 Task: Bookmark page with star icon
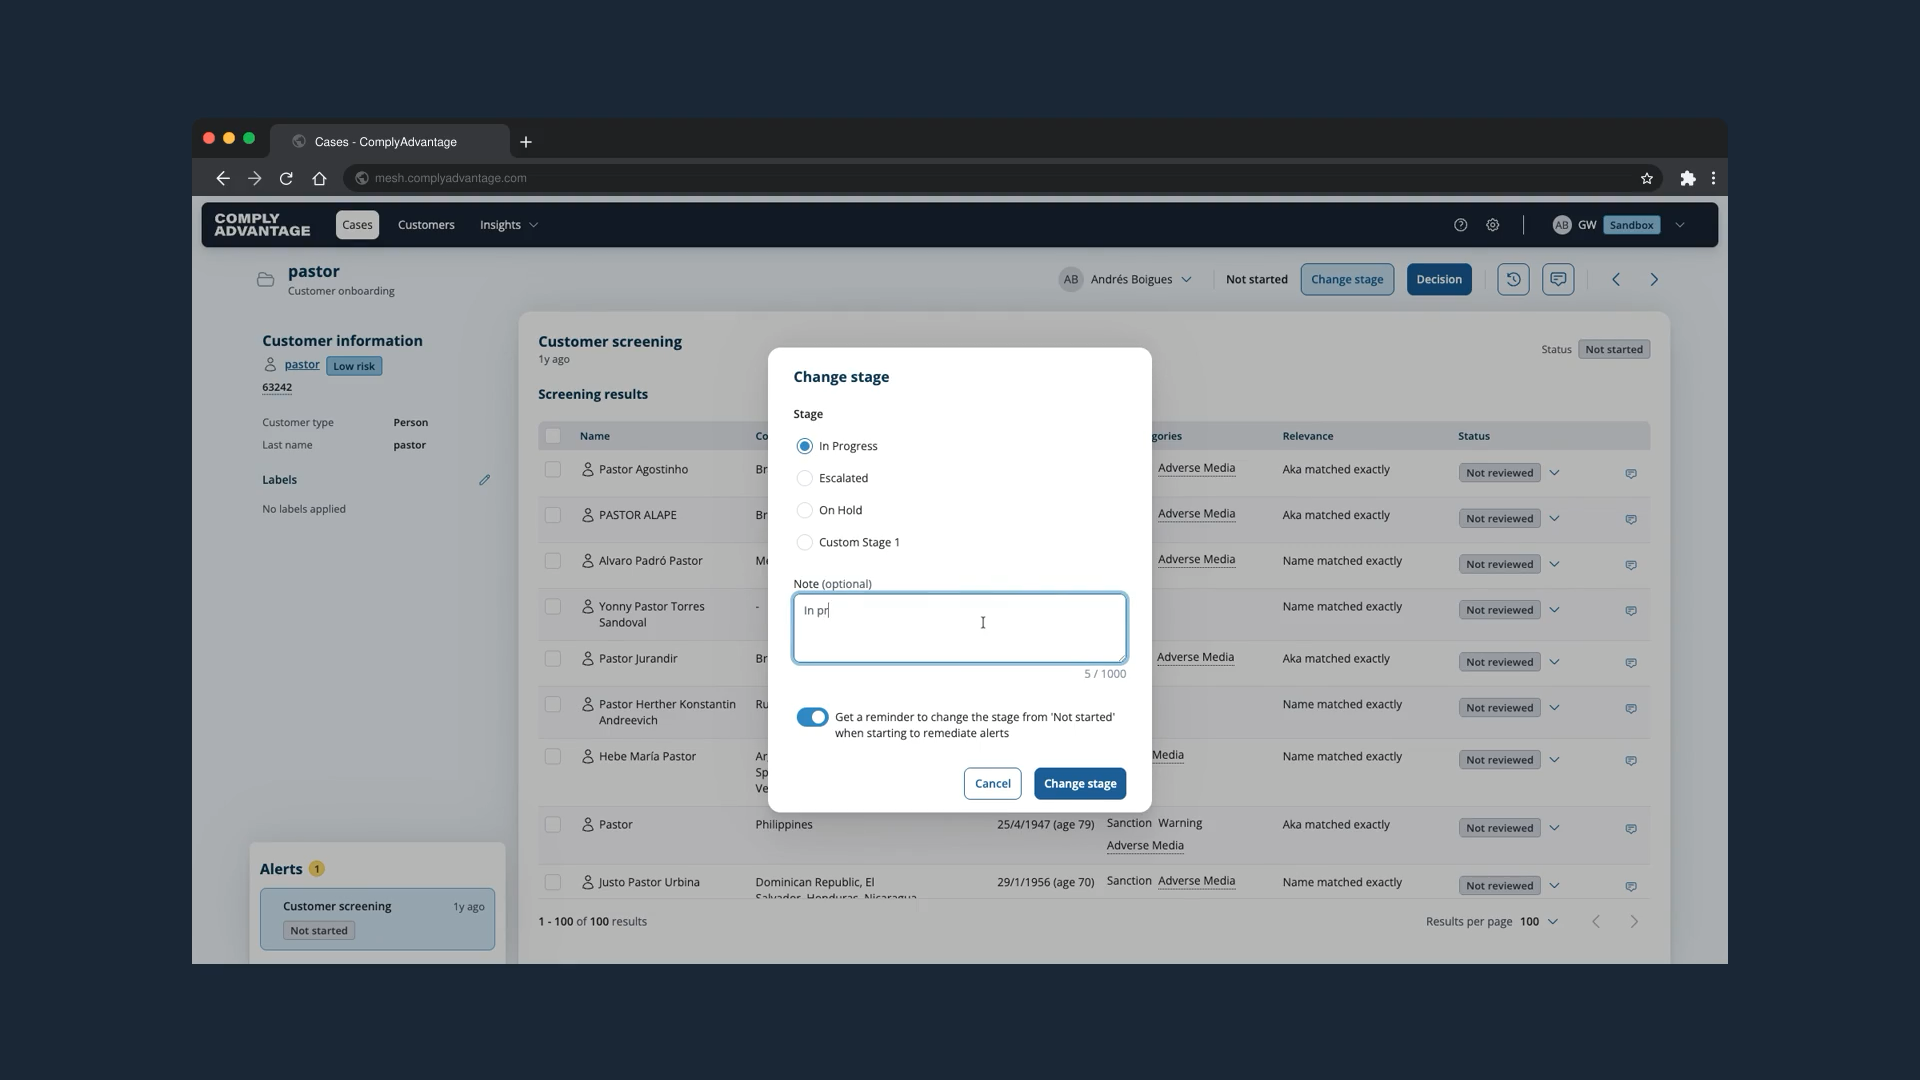[1646, 178]
